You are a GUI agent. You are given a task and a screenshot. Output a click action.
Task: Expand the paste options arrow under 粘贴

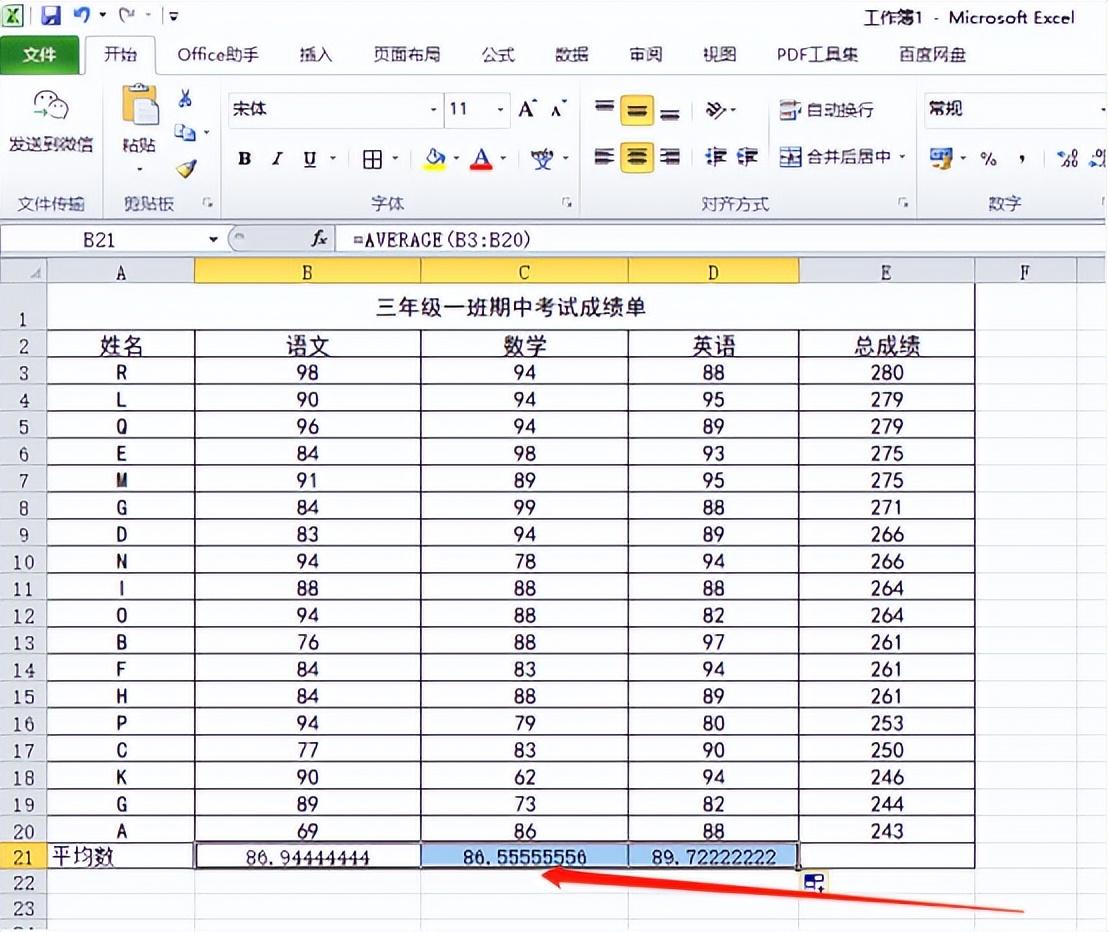click(140, 169)
